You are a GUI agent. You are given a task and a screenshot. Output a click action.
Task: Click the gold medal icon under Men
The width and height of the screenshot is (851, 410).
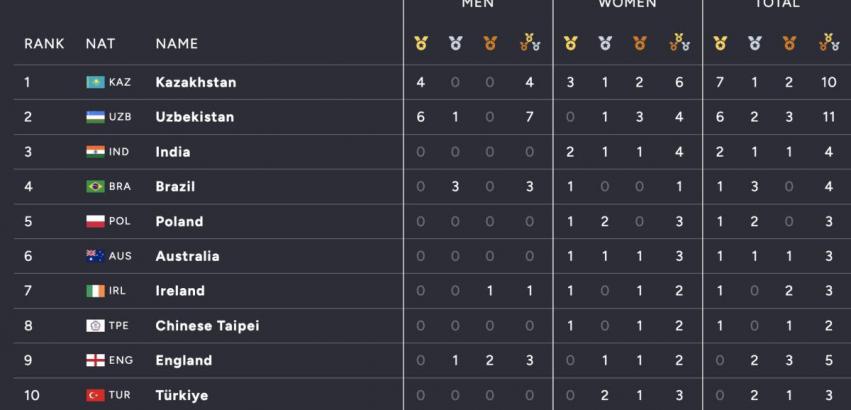[x=420, y=43]
